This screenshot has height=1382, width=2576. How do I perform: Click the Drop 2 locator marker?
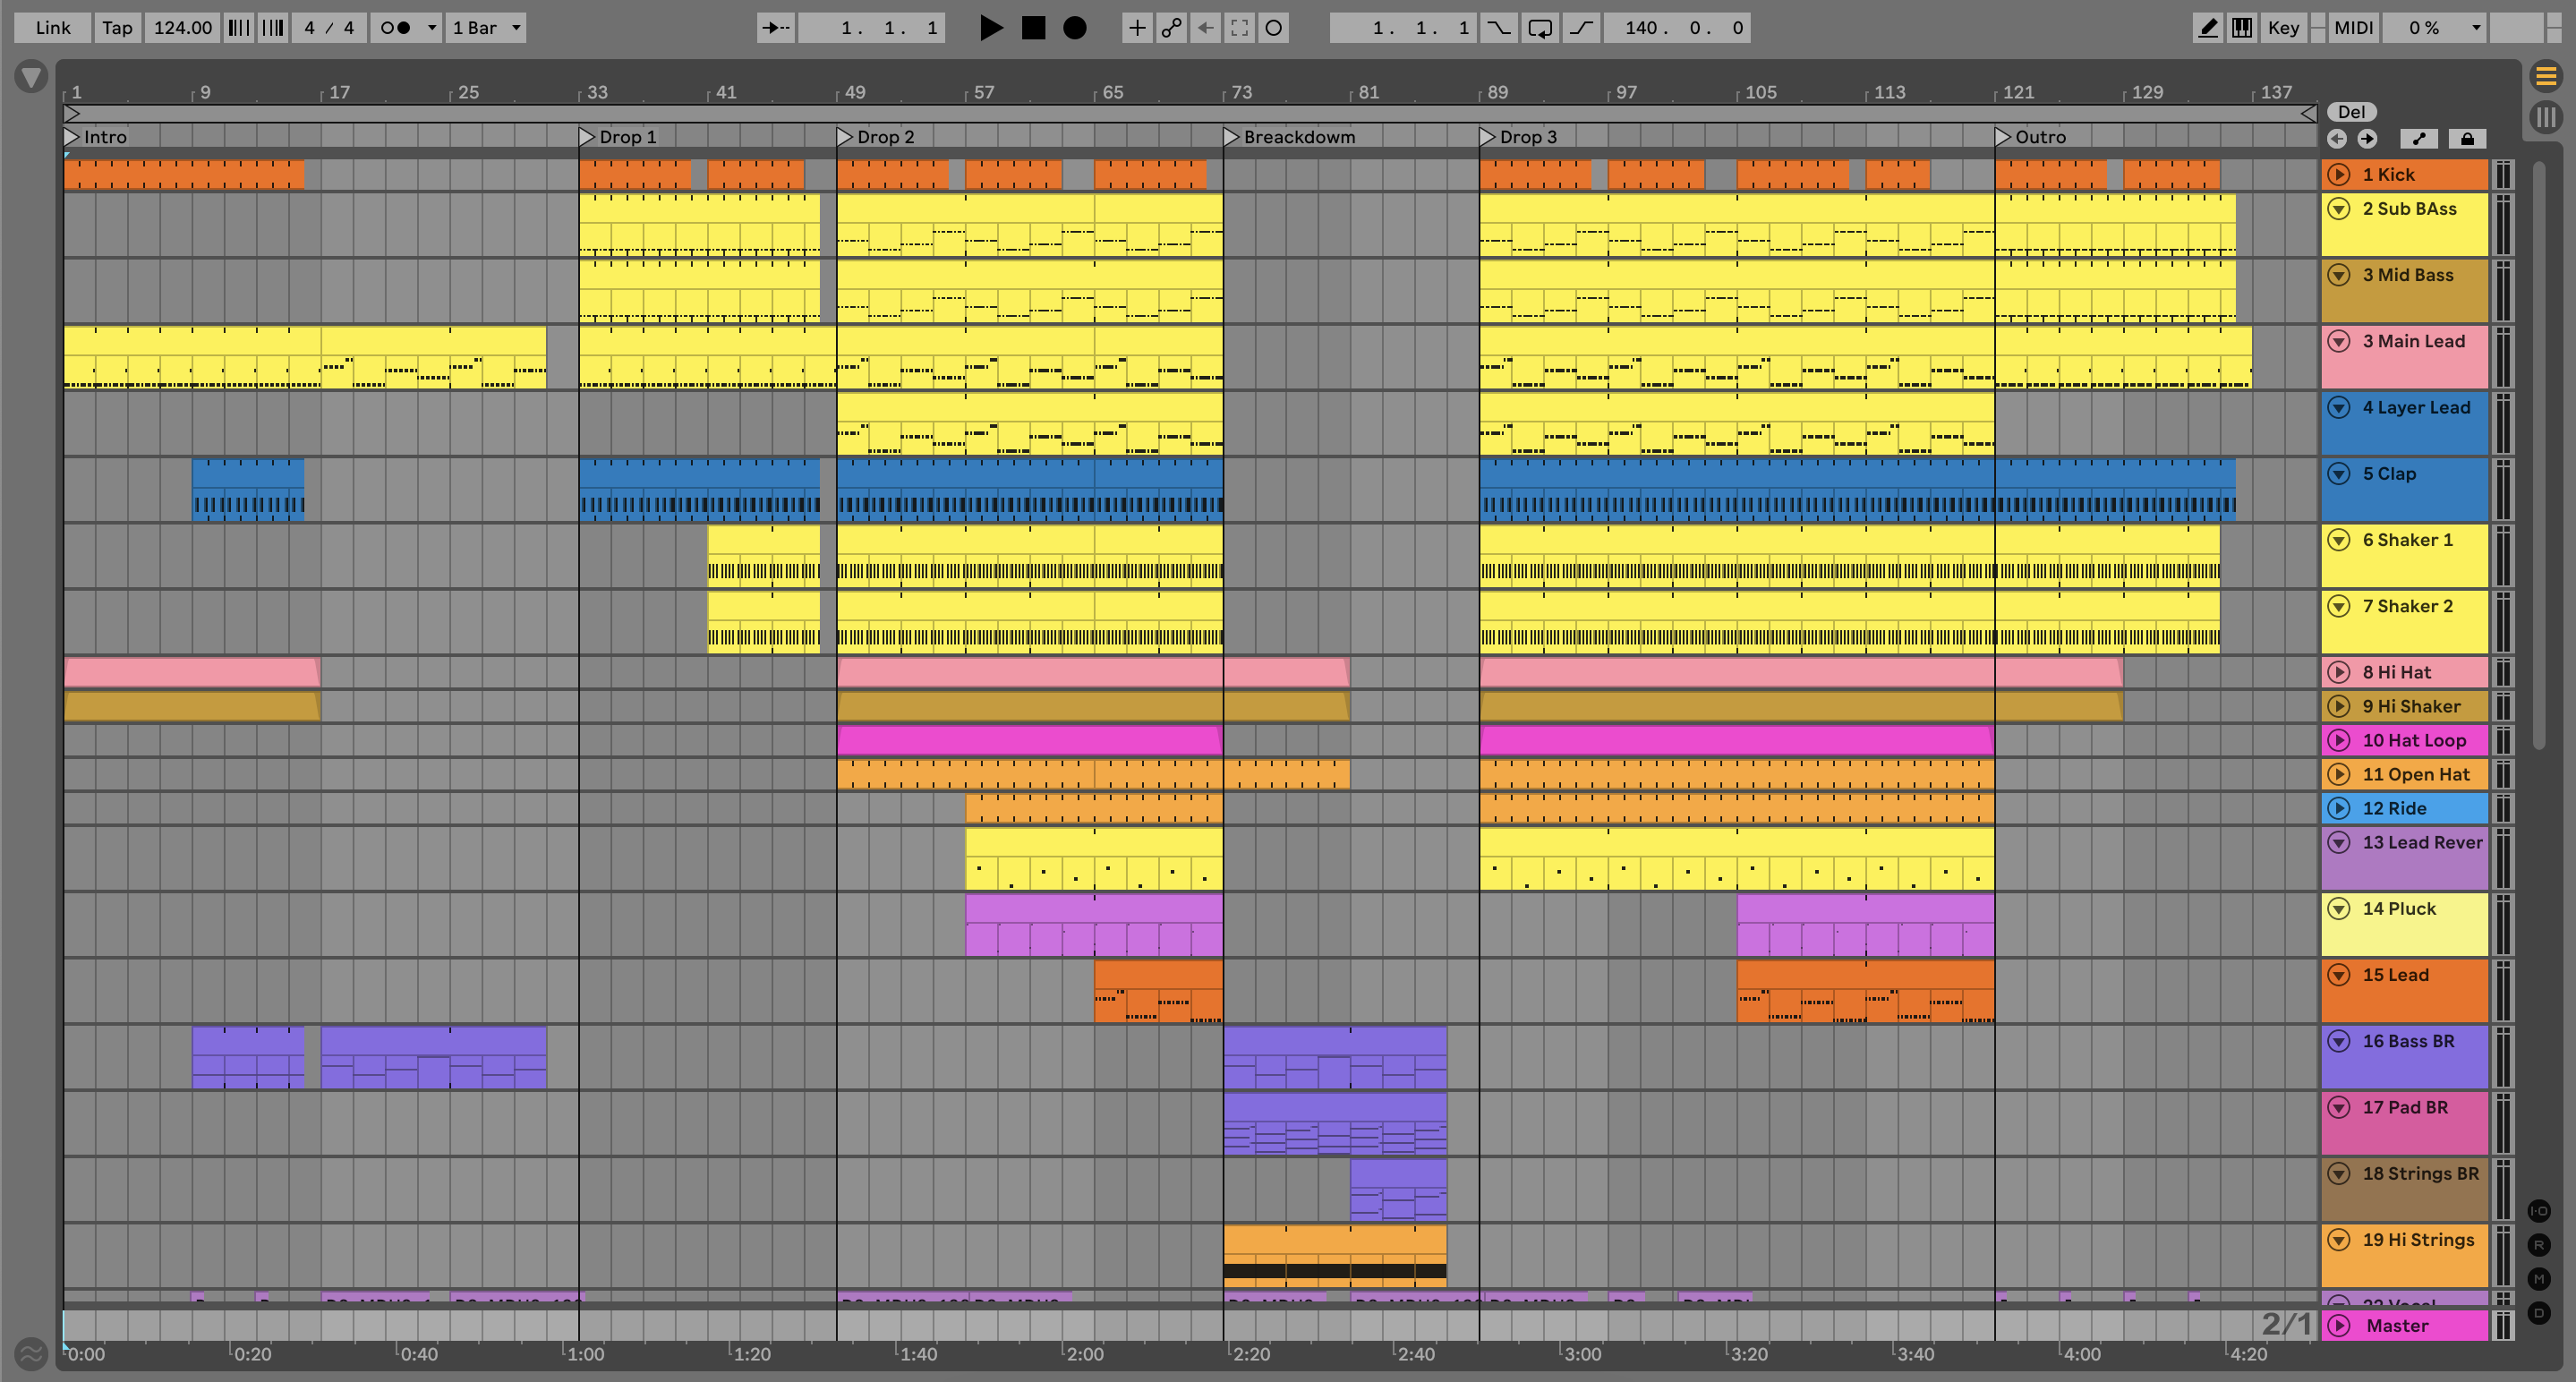click(845, 137)
